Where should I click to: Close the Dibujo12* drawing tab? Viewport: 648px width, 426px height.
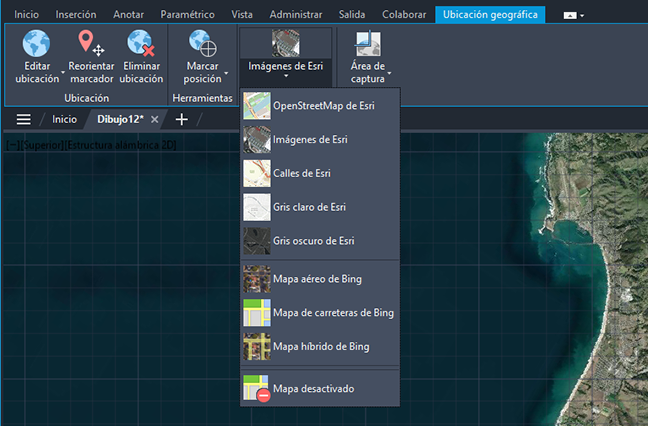tap(155, 119)
